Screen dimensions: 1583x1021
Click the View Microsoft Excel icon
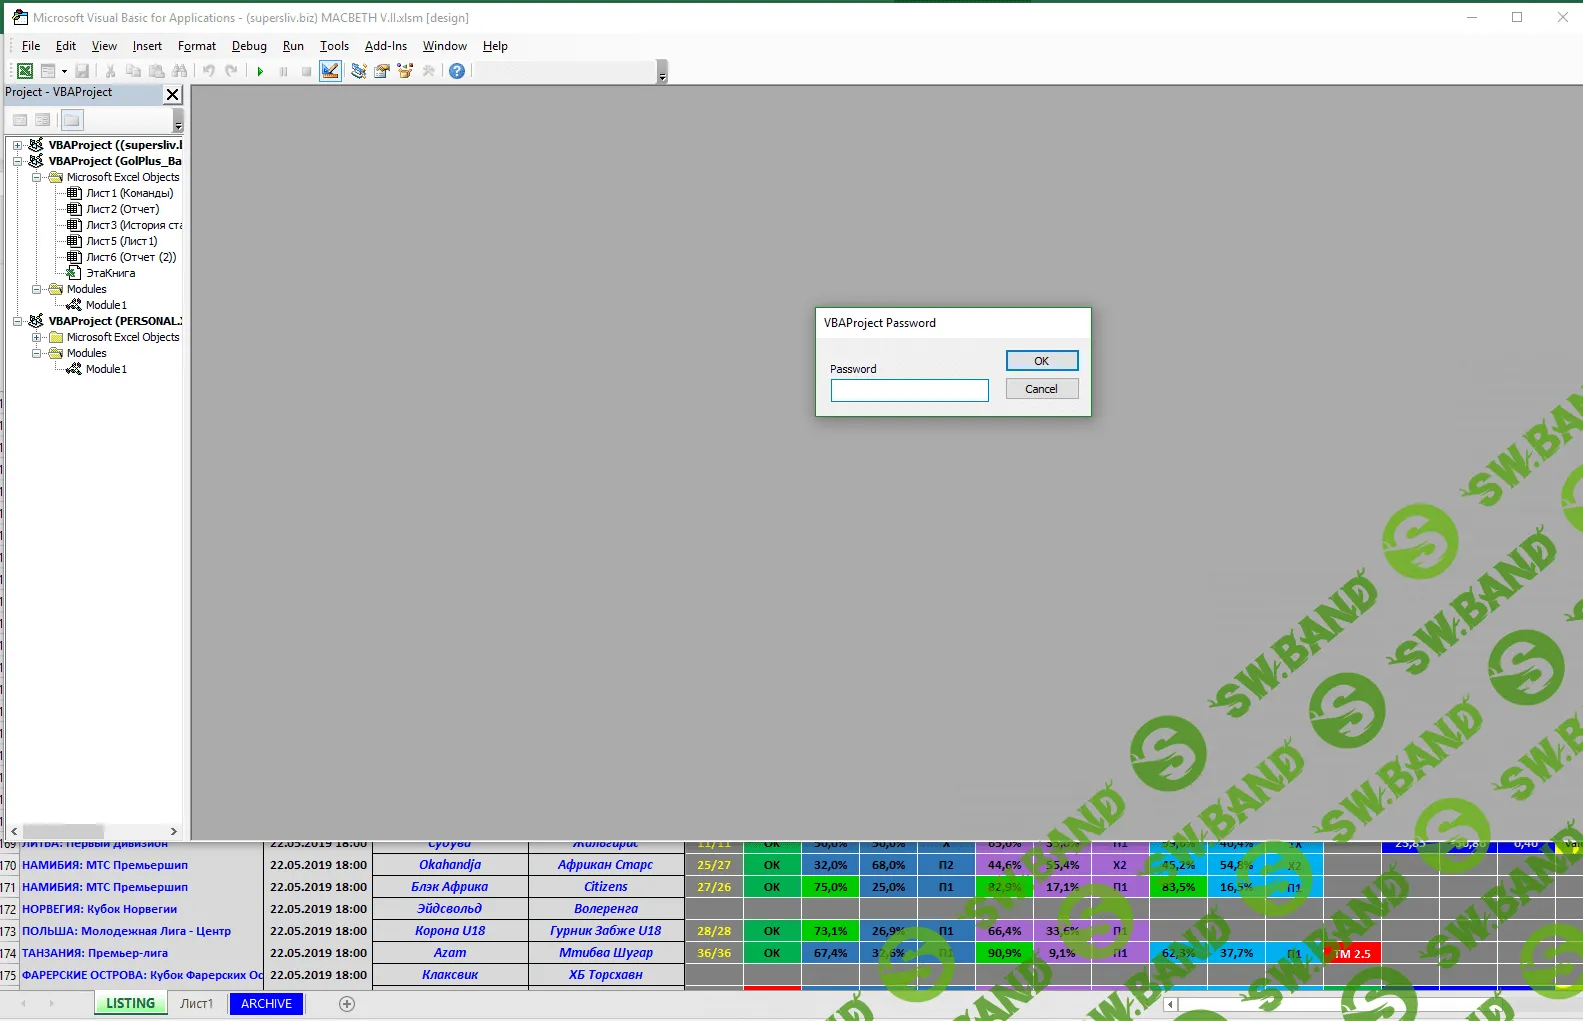click(25, 71)
